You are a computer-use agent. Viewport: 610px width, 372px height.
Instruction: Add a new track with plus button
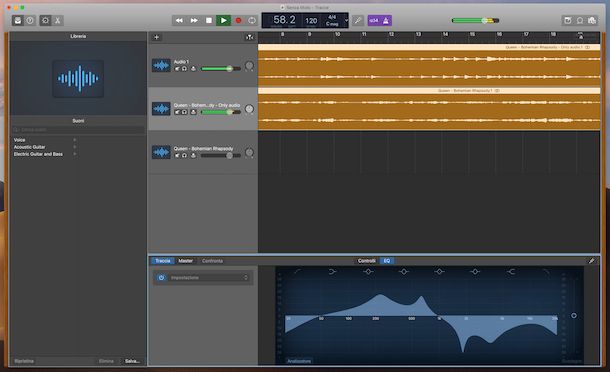tap(156, 37)
